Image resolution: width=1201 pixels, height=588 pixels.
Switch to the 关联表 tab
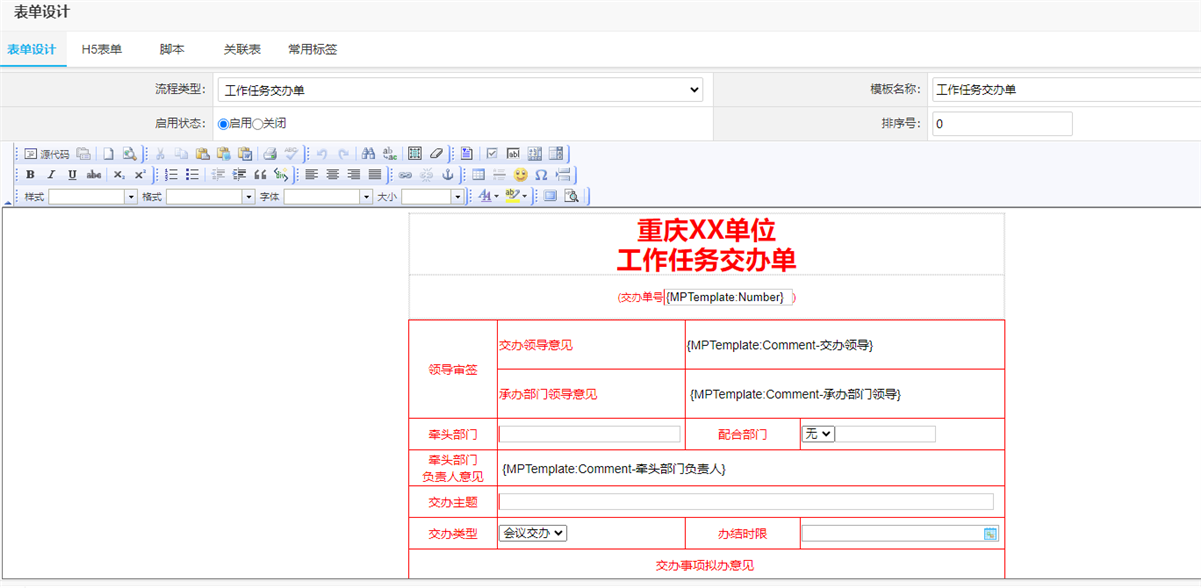[242, 49]
